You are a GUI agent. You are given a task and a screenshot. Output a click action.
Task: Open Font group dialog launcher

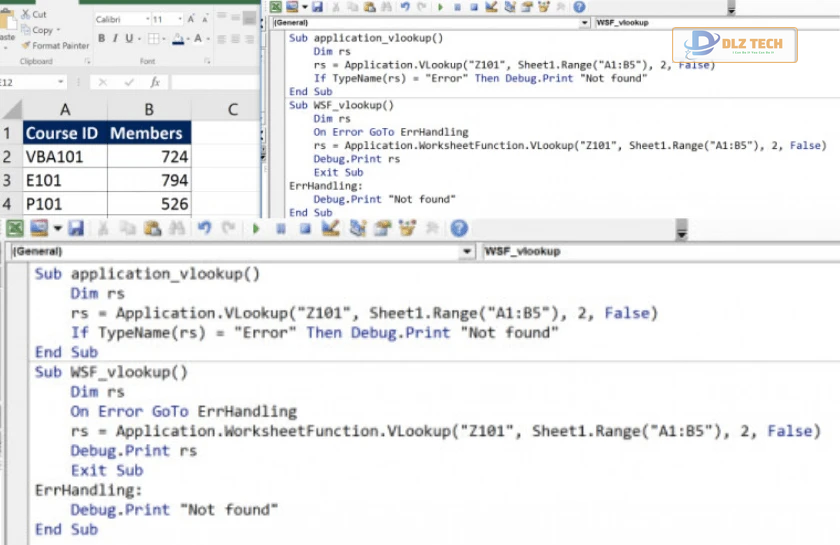[207, 61]
